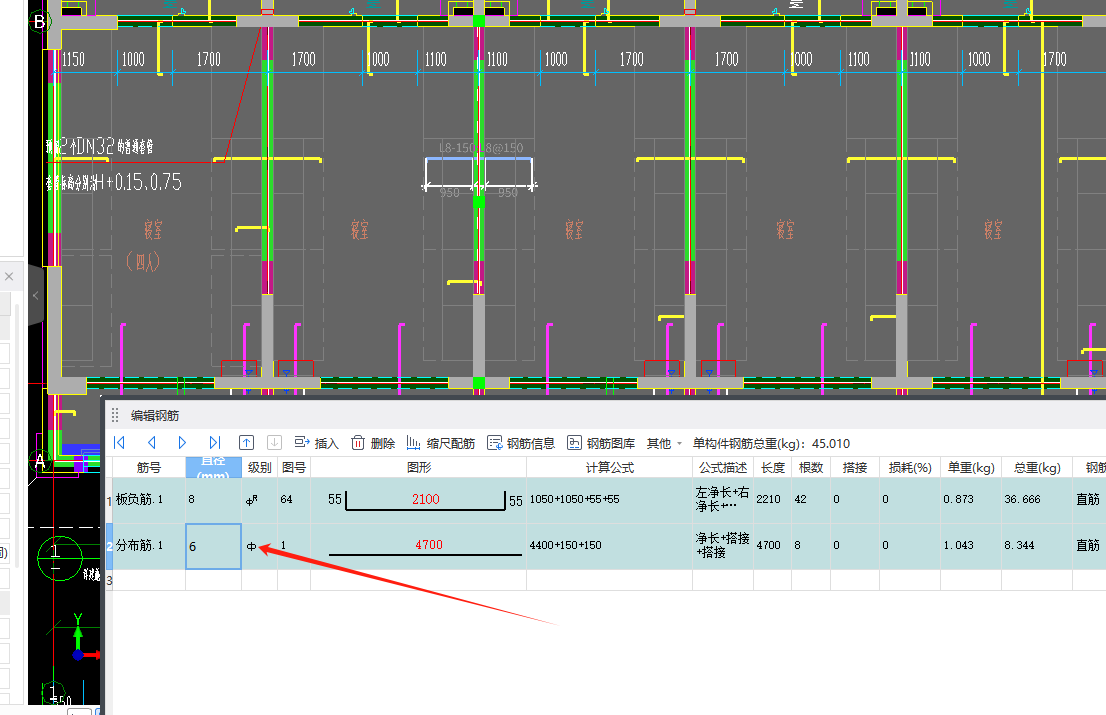Click red shape dimension 2100

(426, 499)
